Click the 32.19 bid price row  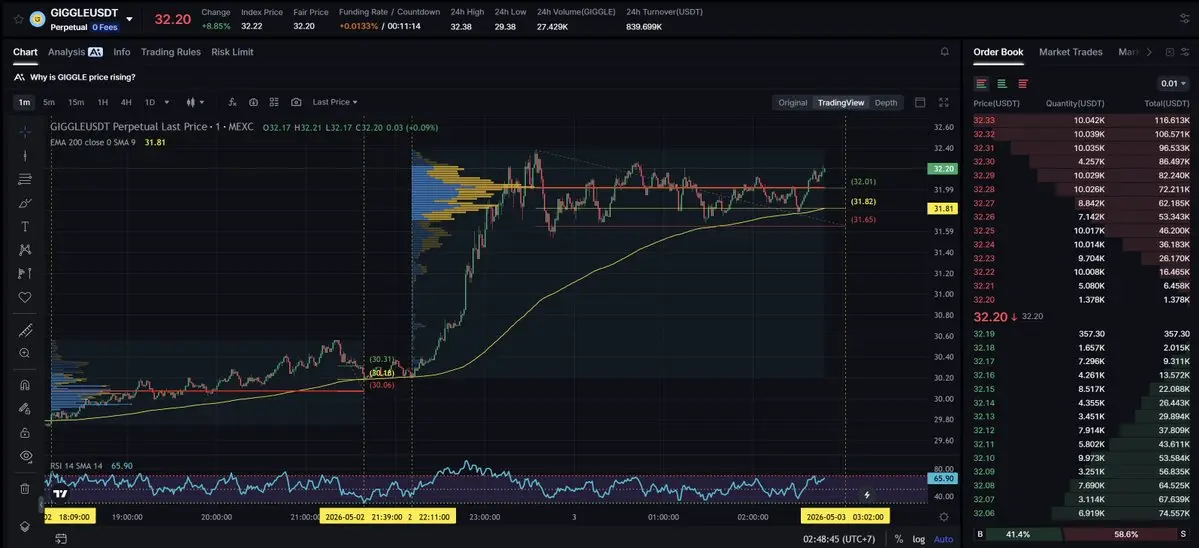pyautogui.click(x=1081, y=334)
